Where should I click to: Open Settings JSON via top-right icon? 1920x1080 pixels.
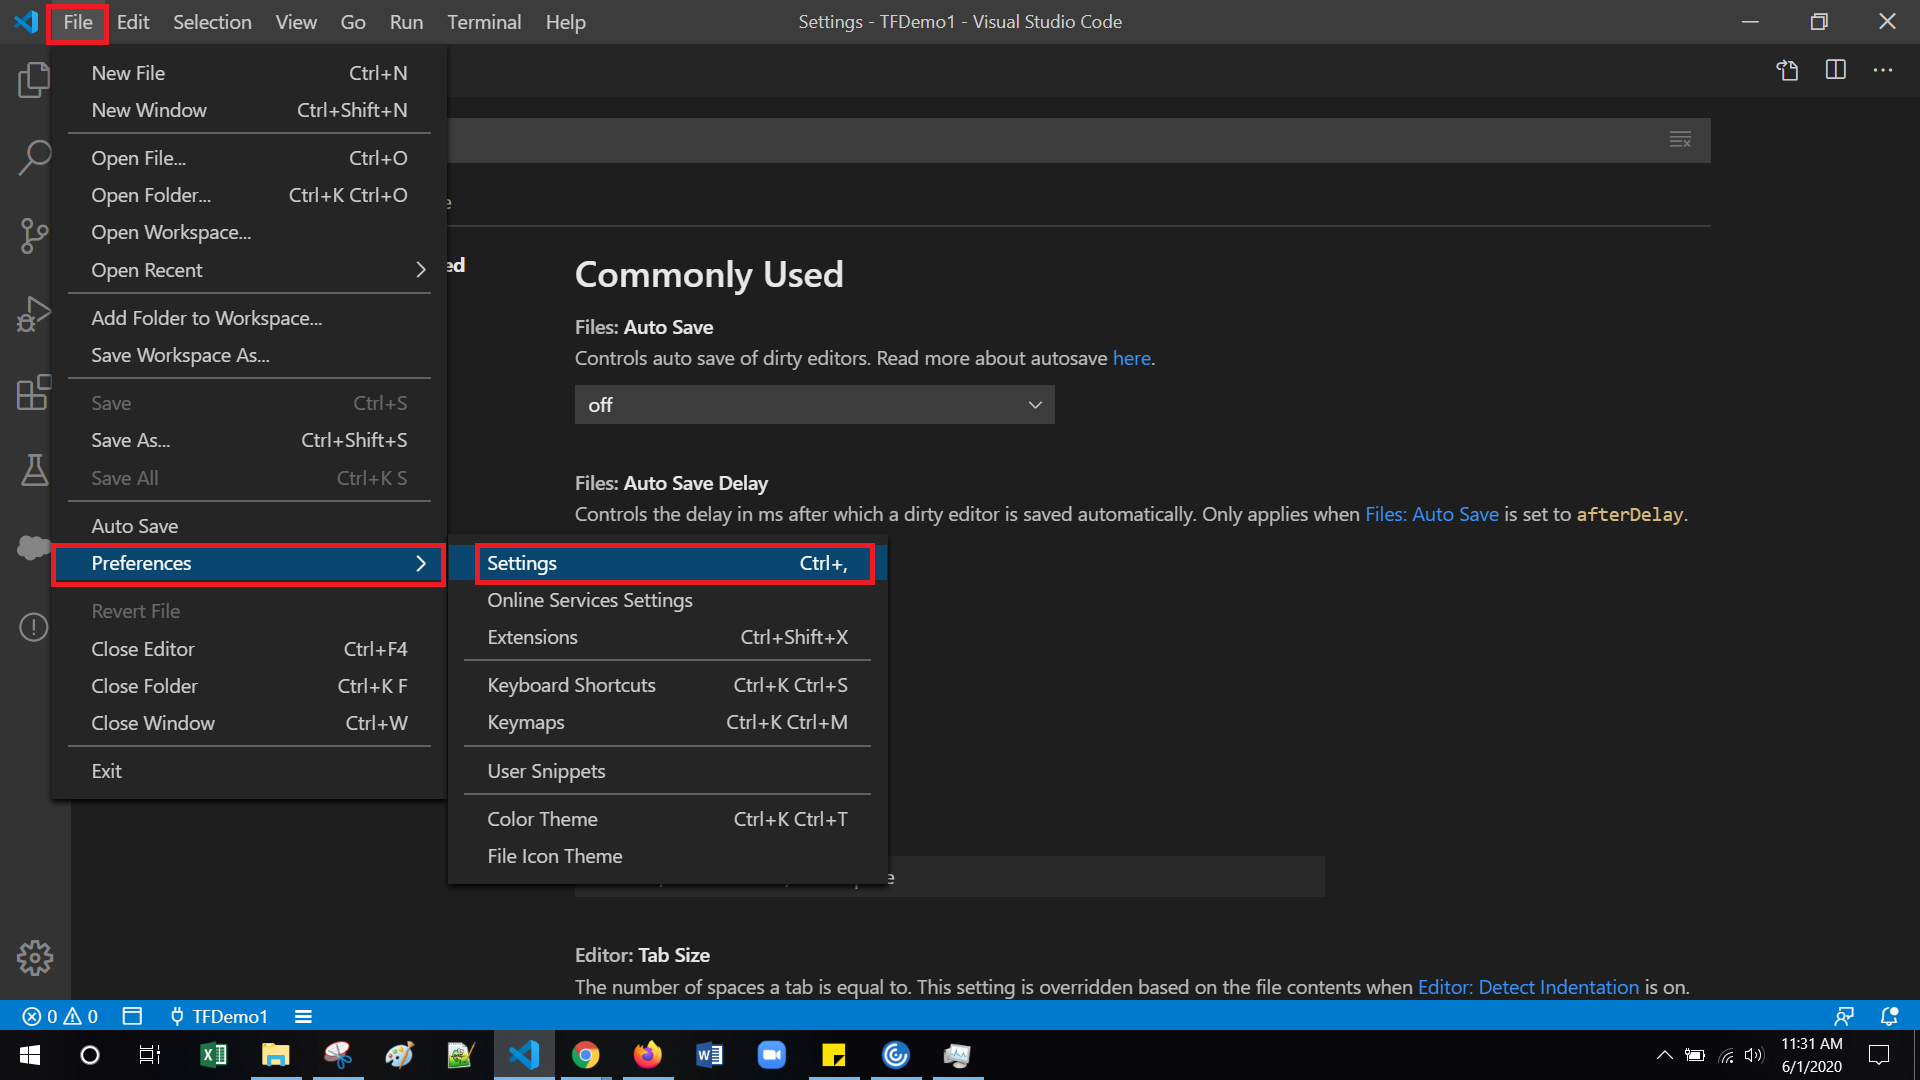(x=1788, y=70)
